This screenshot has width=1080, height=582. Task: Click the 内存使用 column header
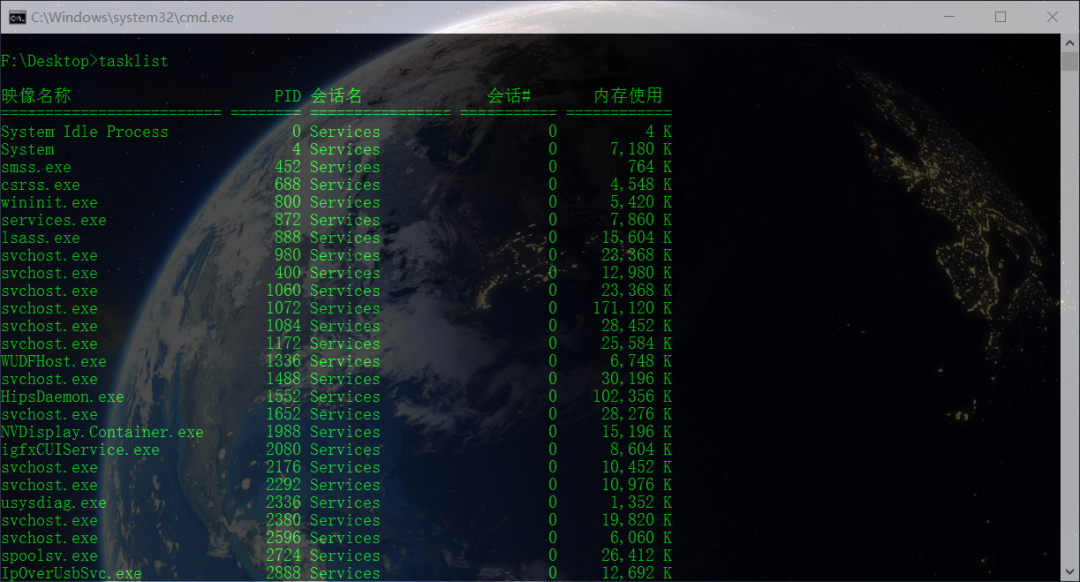point(628,96)
